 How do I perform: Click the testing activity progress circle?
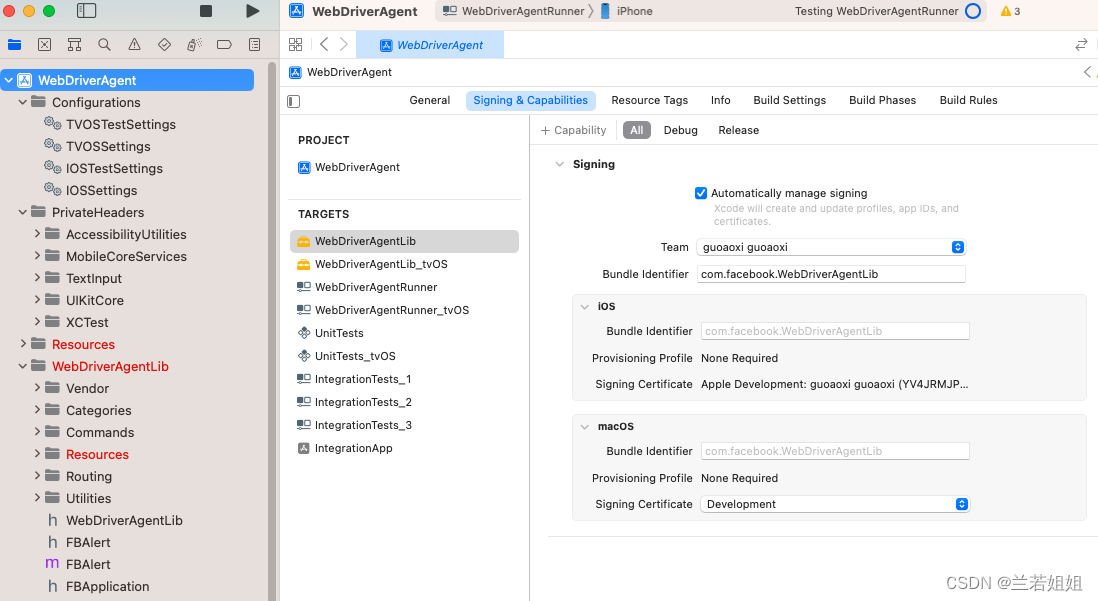pos(973,11)
